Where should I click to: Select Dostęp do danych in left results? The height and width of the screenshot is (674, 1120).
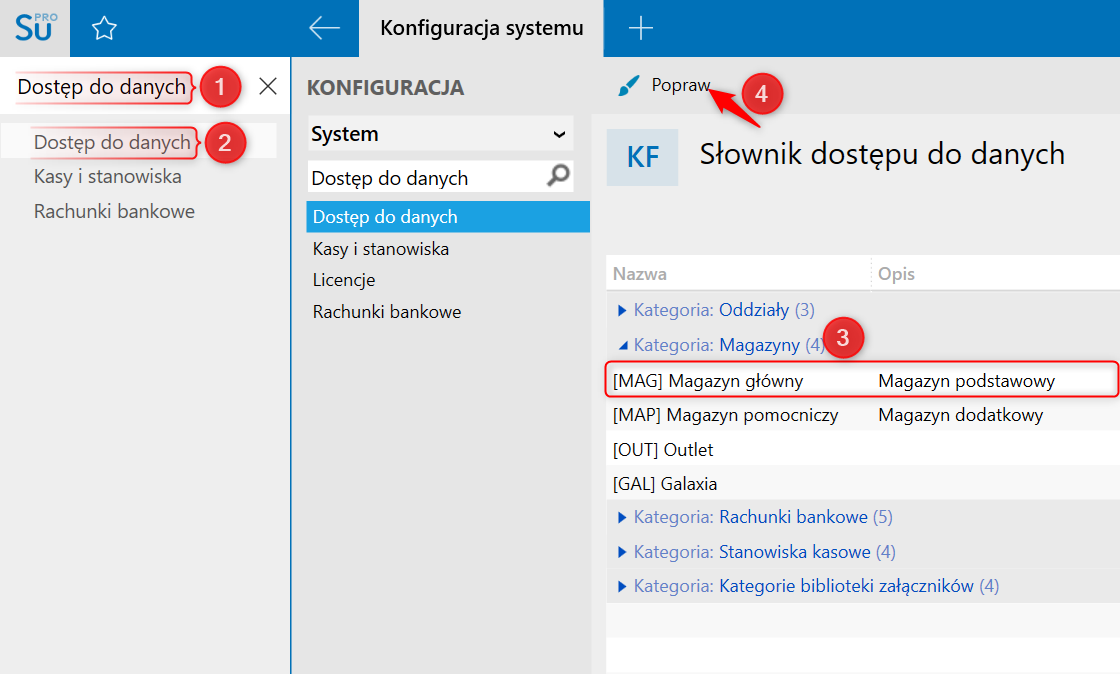[112, 142]
